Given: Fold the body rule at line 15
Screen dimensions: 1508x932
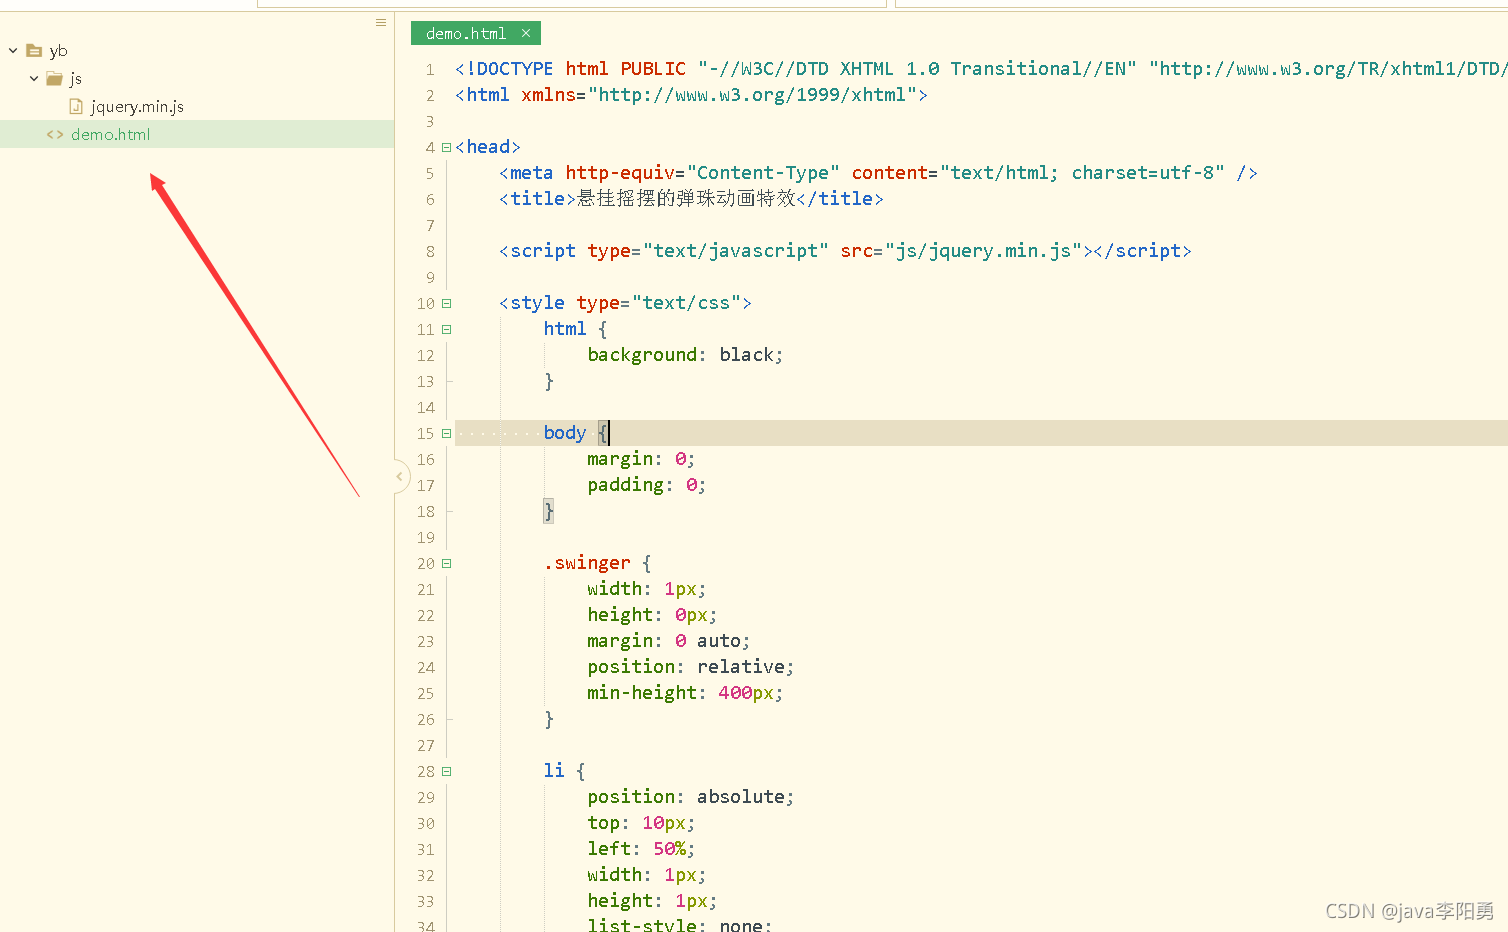Looking at the screenshot, I should (446, 433).
